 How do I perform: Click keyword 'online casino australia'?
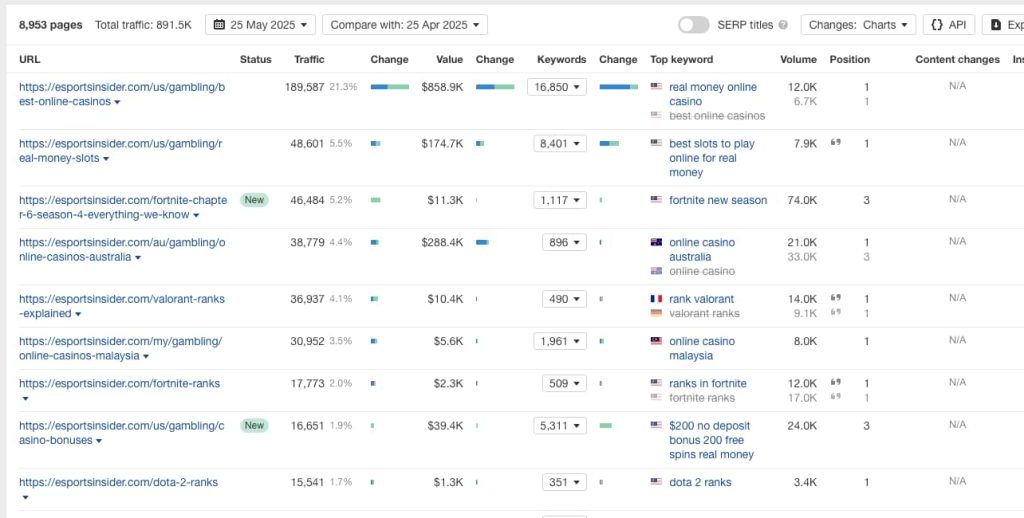coord(701,250)
